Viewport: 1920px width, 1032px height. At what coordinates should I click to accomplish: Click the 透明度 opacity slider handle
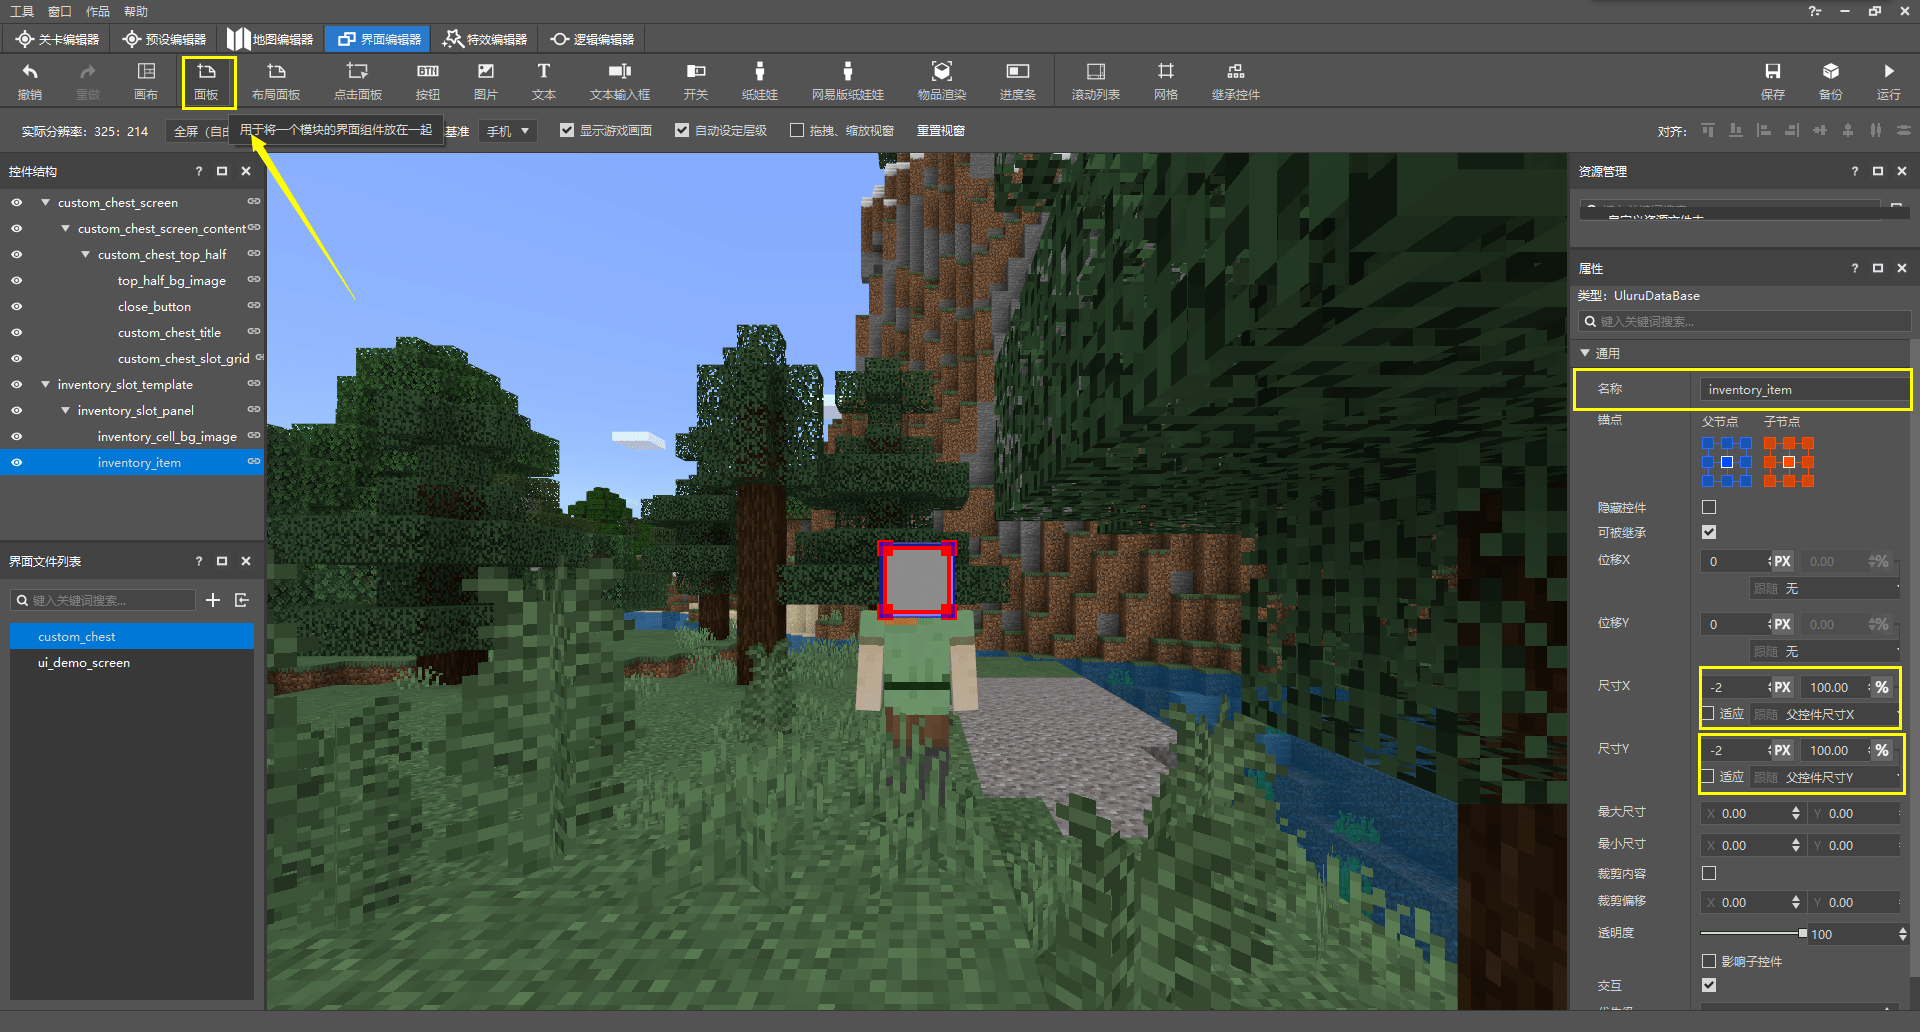pos(1803,933)
